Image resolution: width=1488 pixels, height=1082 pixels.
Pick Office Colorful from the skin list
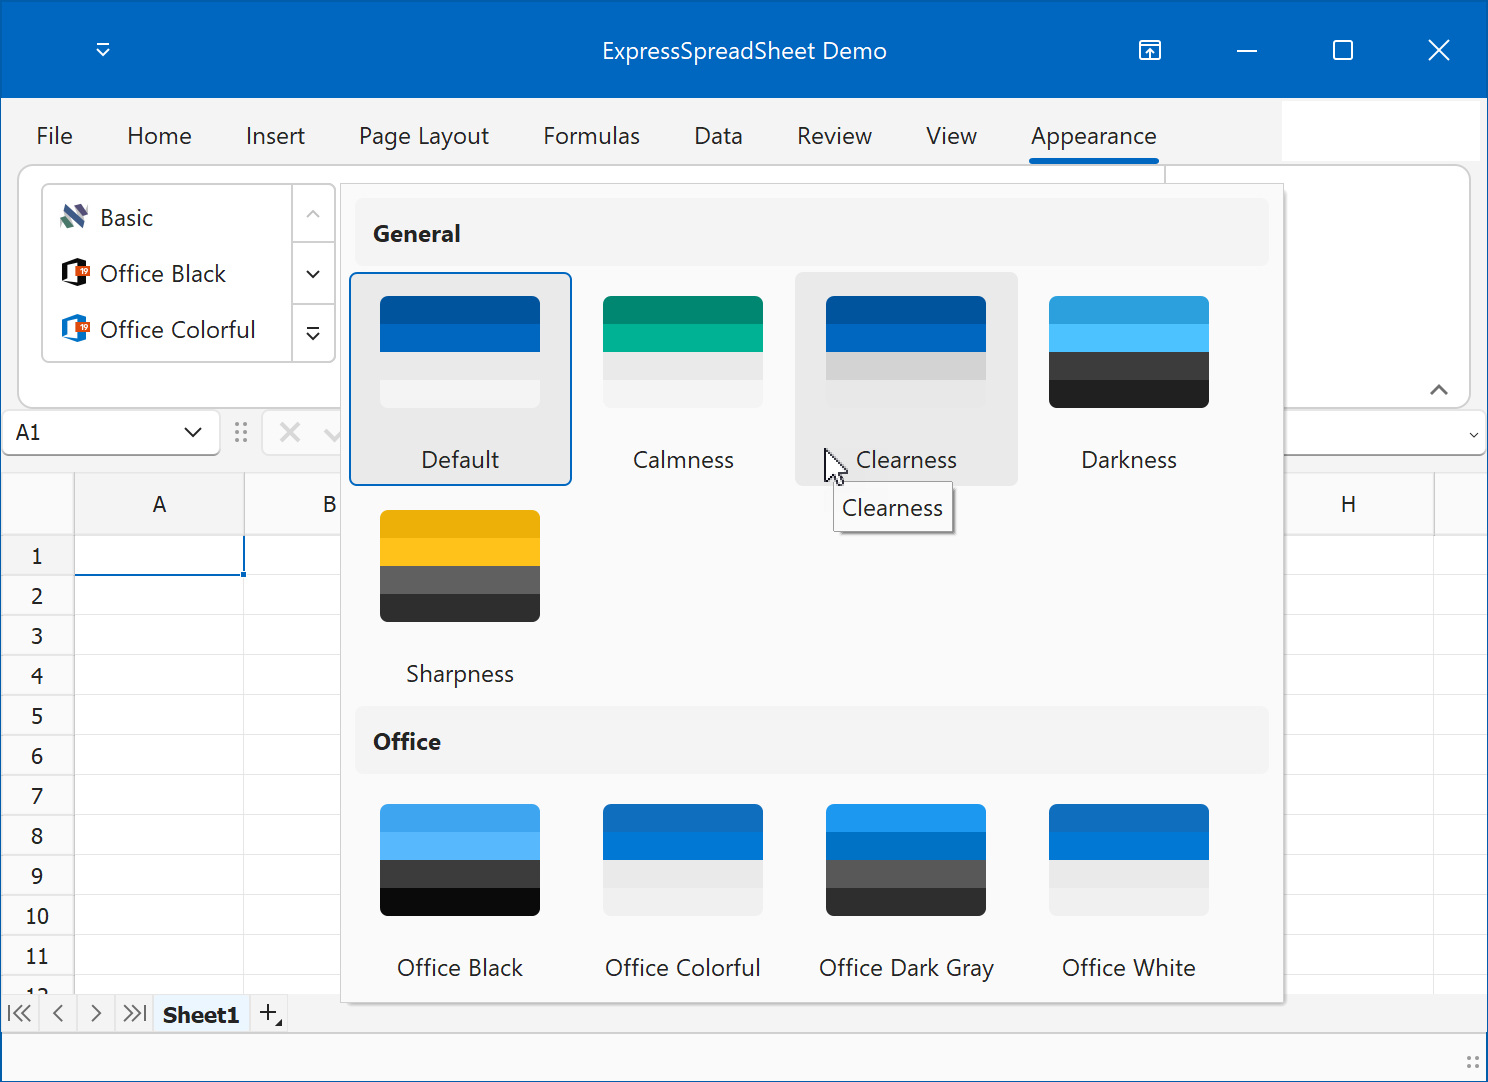tap(177, 329)
